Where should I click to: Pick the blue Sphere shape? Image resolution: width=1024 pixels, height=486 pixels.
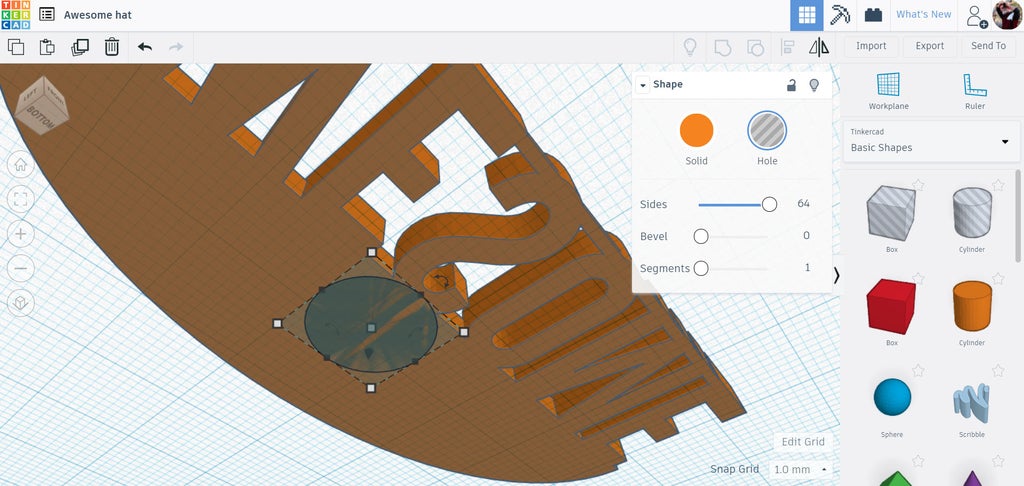point(892,397)
